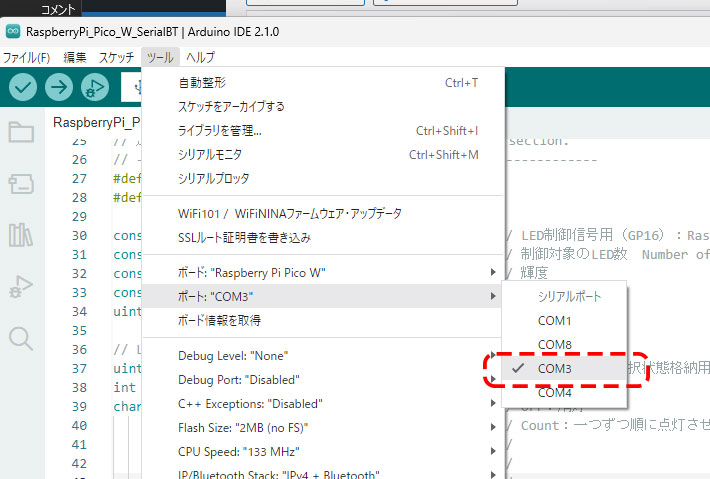The height and width of the screenshot is (479, 710).
Task: Open the Search magnifier sidebar icon
Action: point(21,338)
